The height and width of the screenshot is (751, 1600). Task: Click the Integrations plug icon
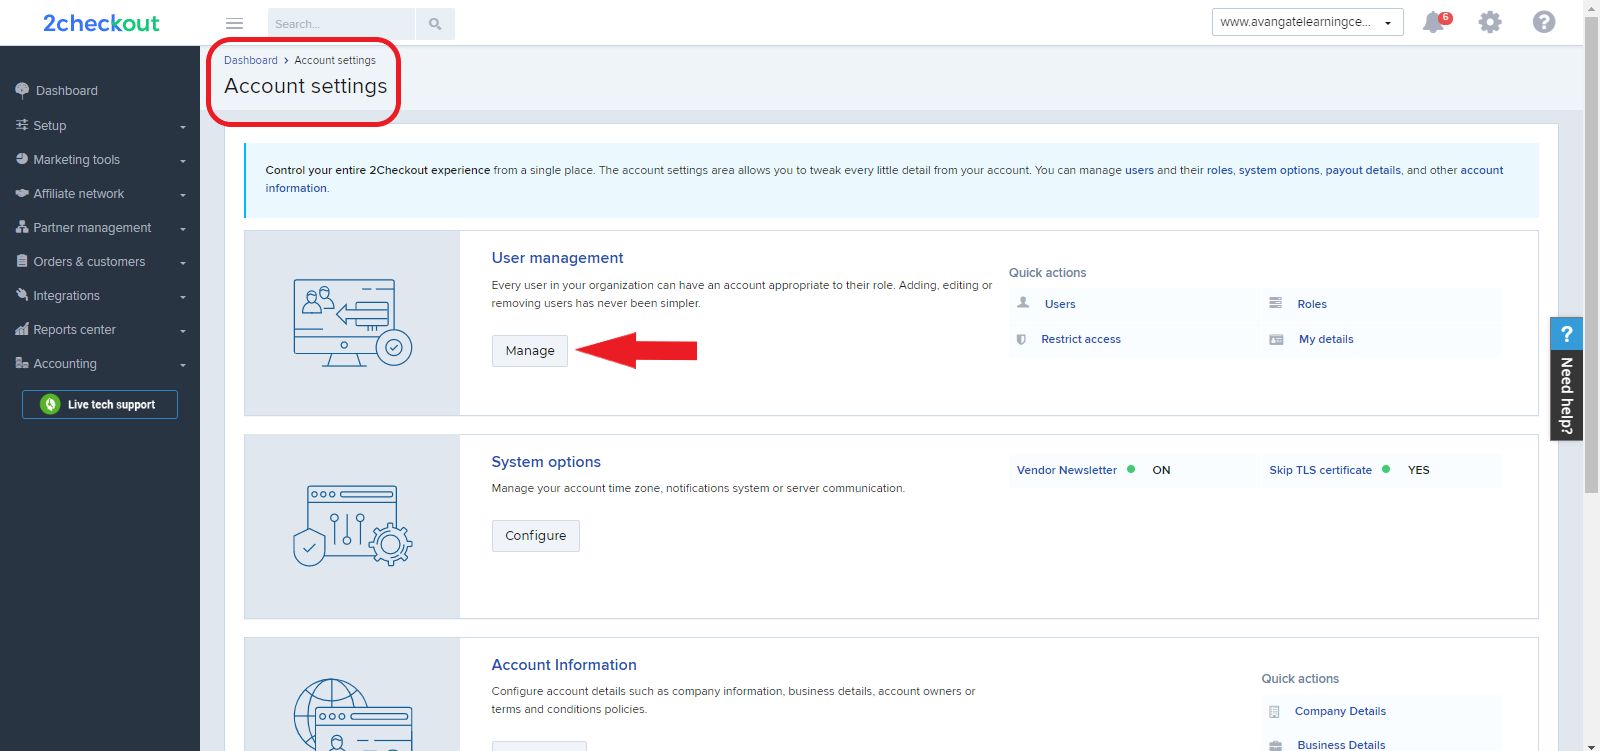point(22,295)
